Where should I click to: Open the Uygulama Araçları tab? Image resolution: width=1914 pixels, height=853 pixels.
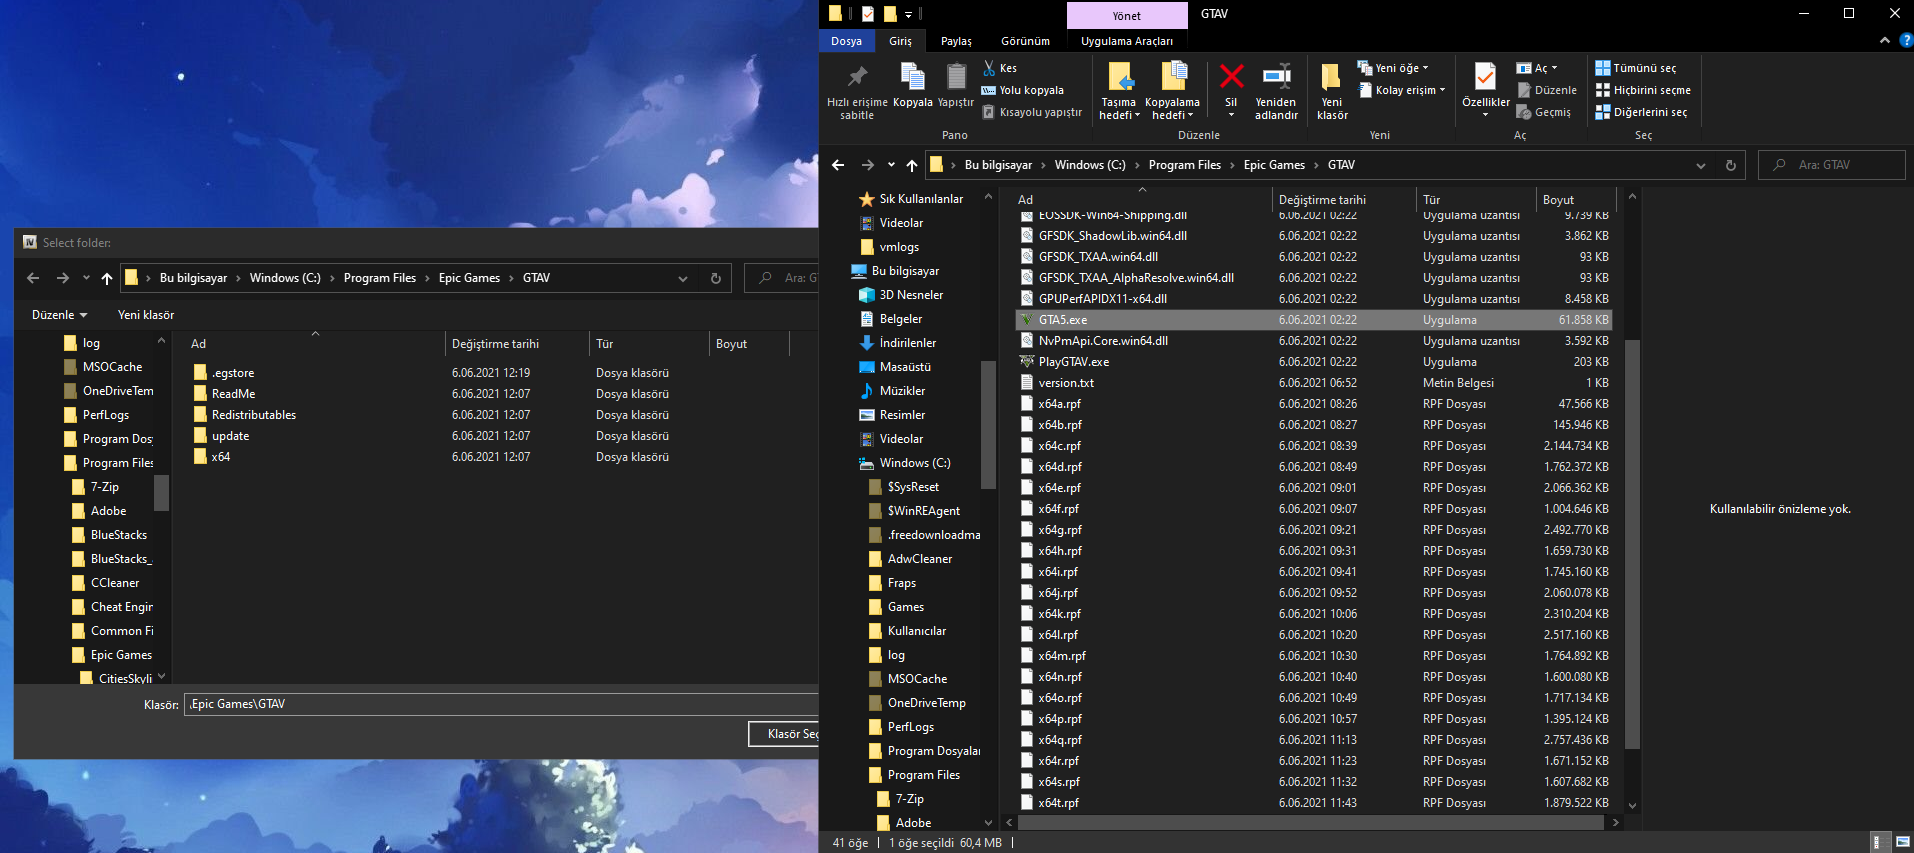pos(1127,41)
